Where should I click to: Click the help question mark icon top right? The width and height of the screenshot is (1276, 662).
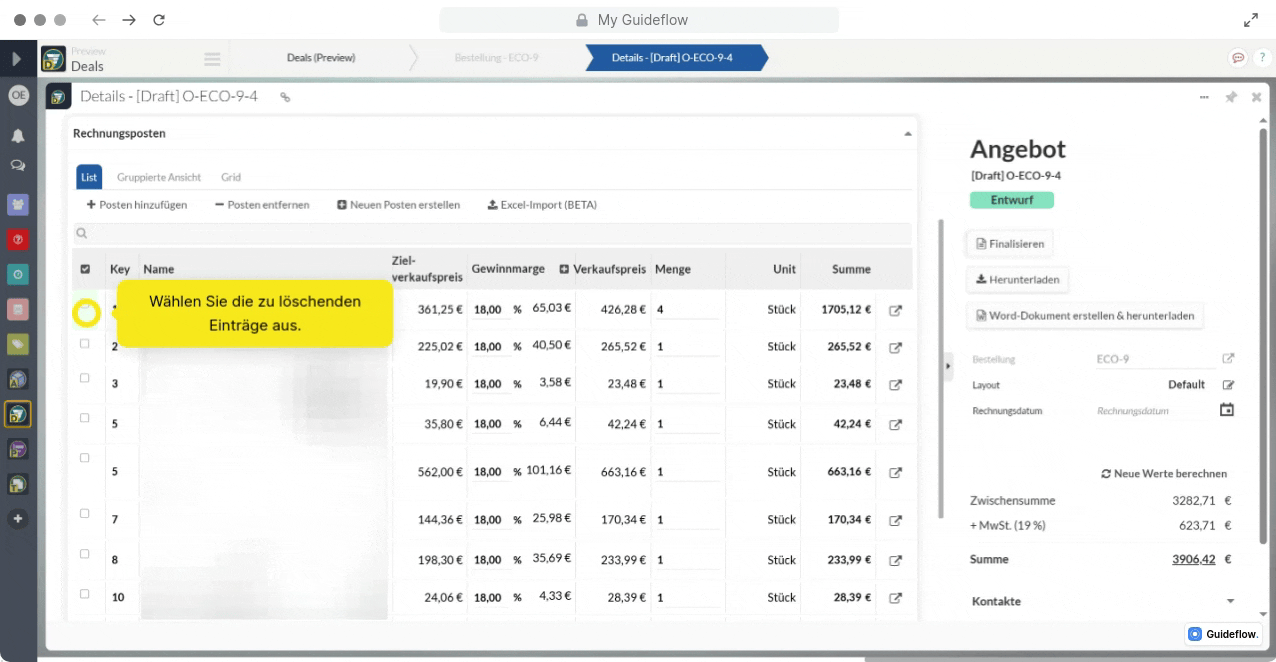pos(1262,58)
